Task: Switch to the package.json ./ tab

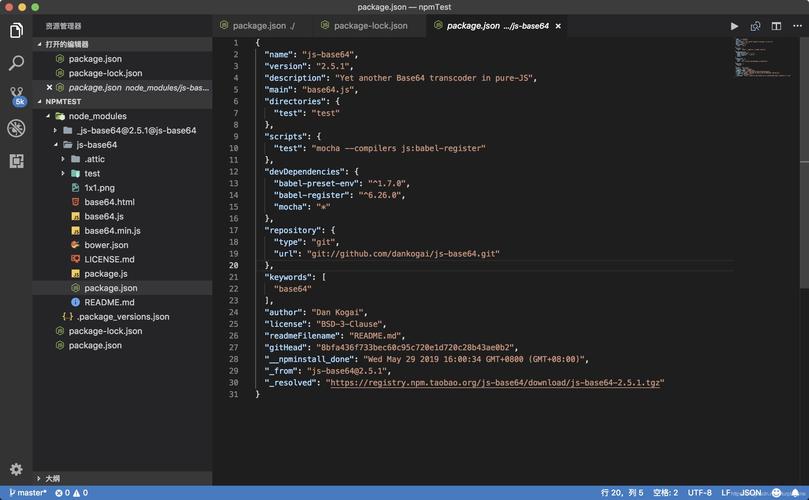Action: tap(263, 26)
